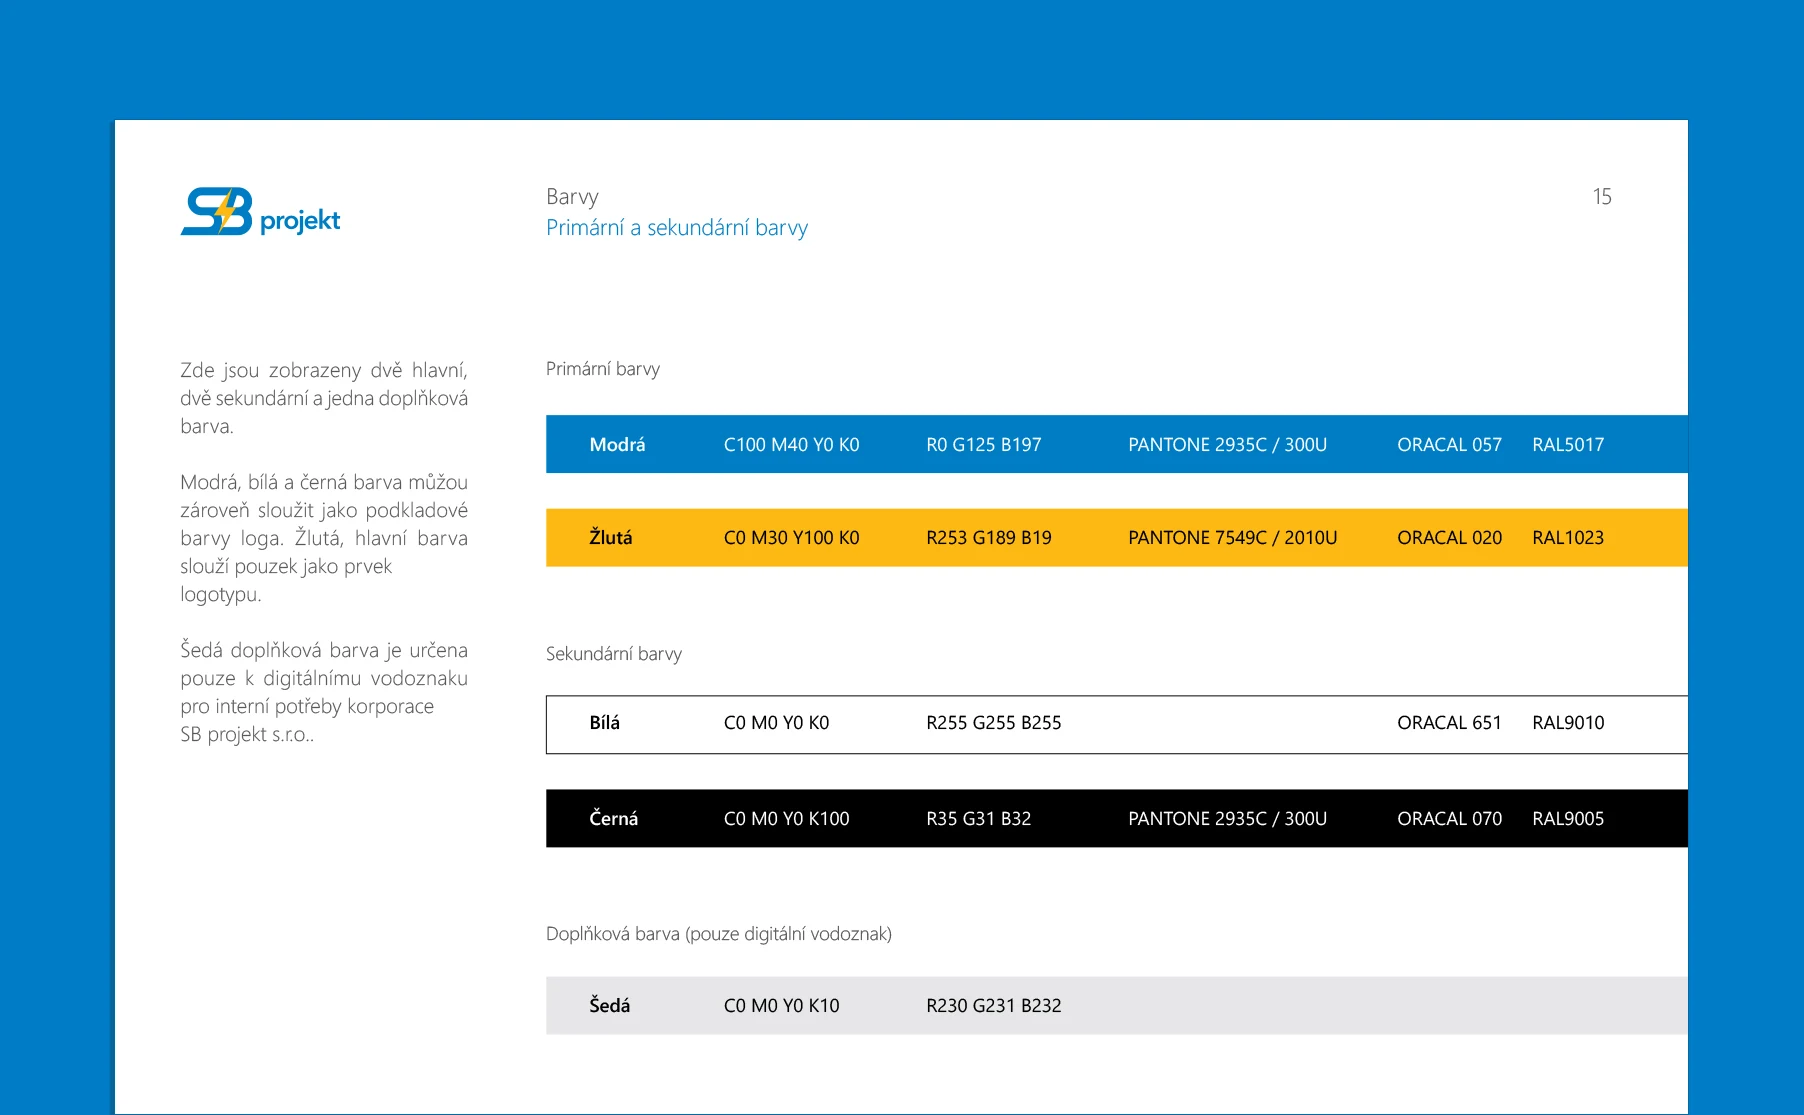Click the 'Sekundární barvy' section label
Viewport: 1804px width, 1115px height.
614,654
